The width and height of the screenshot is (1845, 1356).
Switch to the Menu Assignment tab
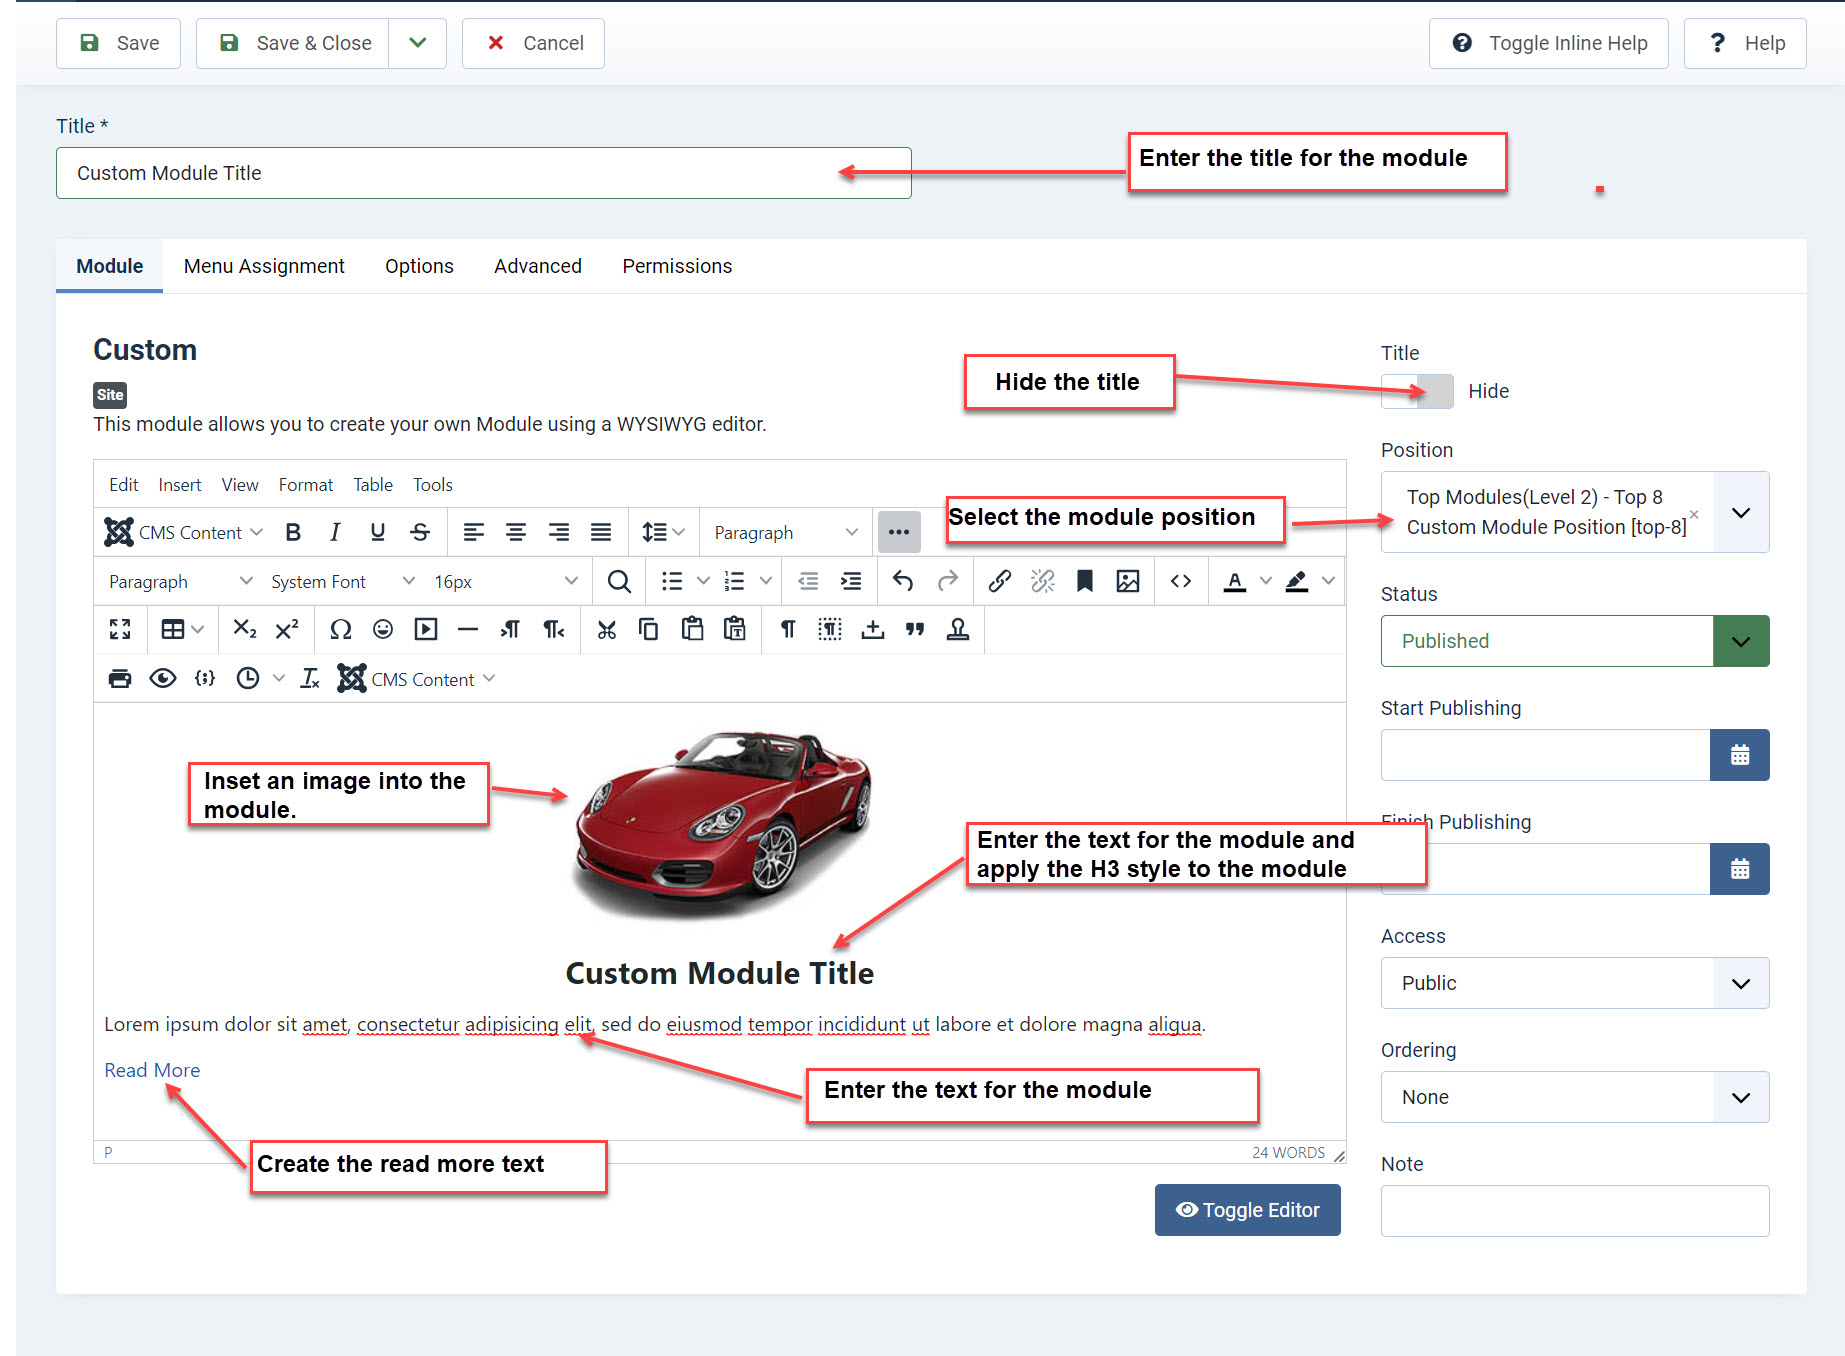[x=264, y=266]
